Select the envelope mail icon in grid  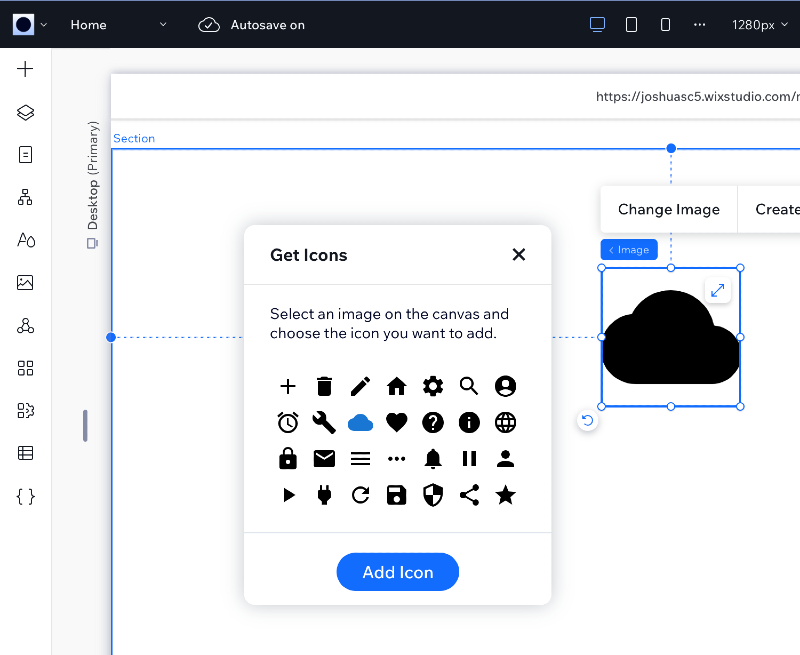(324, 459)
